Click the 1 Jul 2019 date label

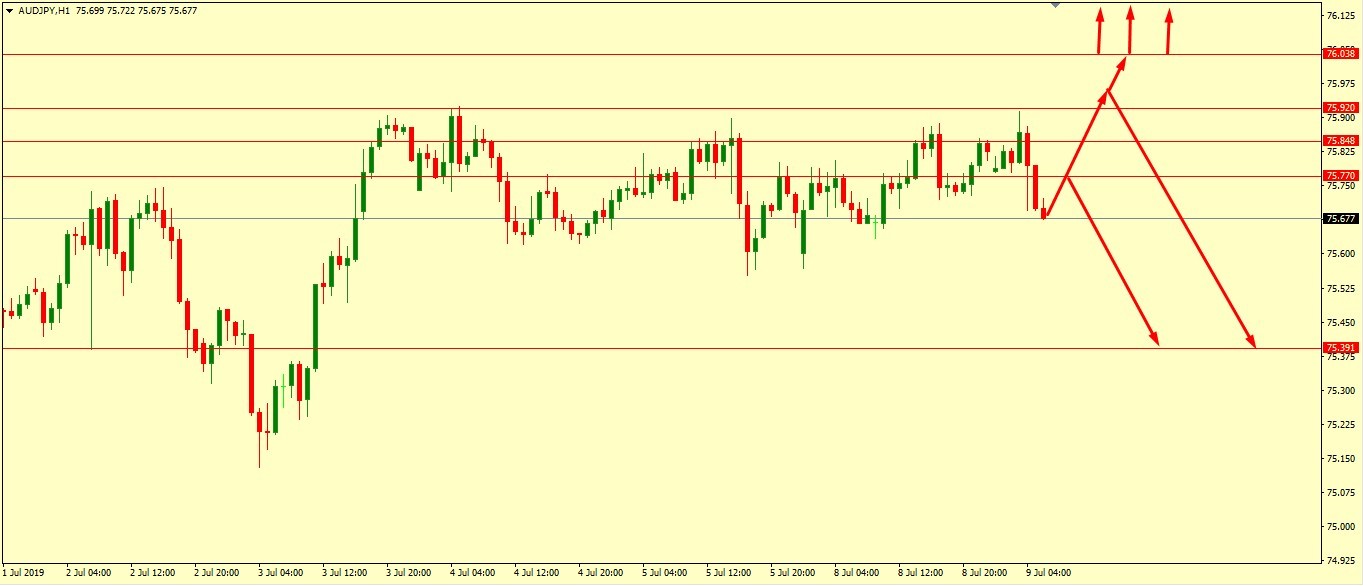25,573
